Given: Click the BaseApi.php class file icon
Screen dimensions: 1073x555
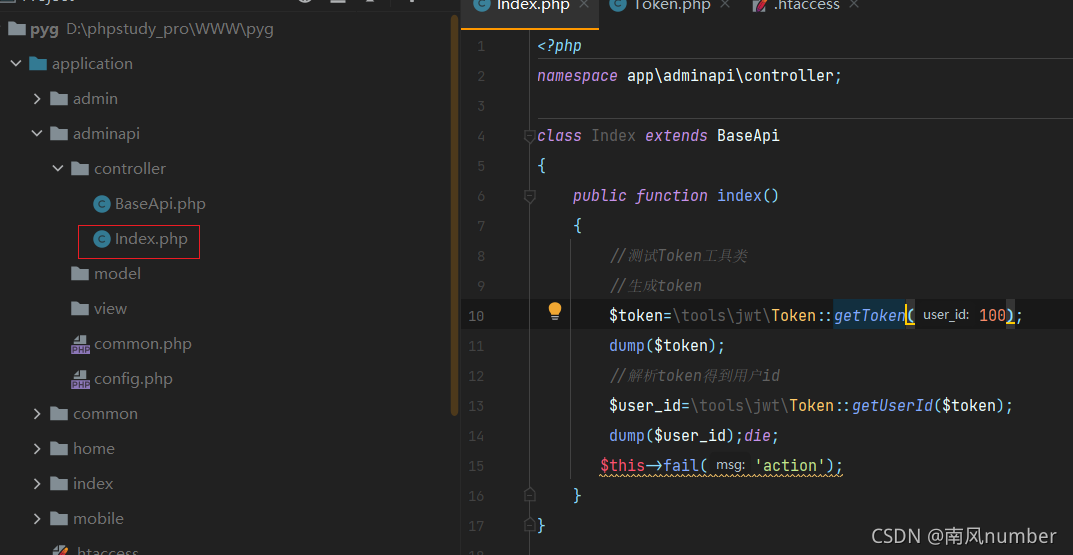Looking at the screenshot, I should (101, 204).
